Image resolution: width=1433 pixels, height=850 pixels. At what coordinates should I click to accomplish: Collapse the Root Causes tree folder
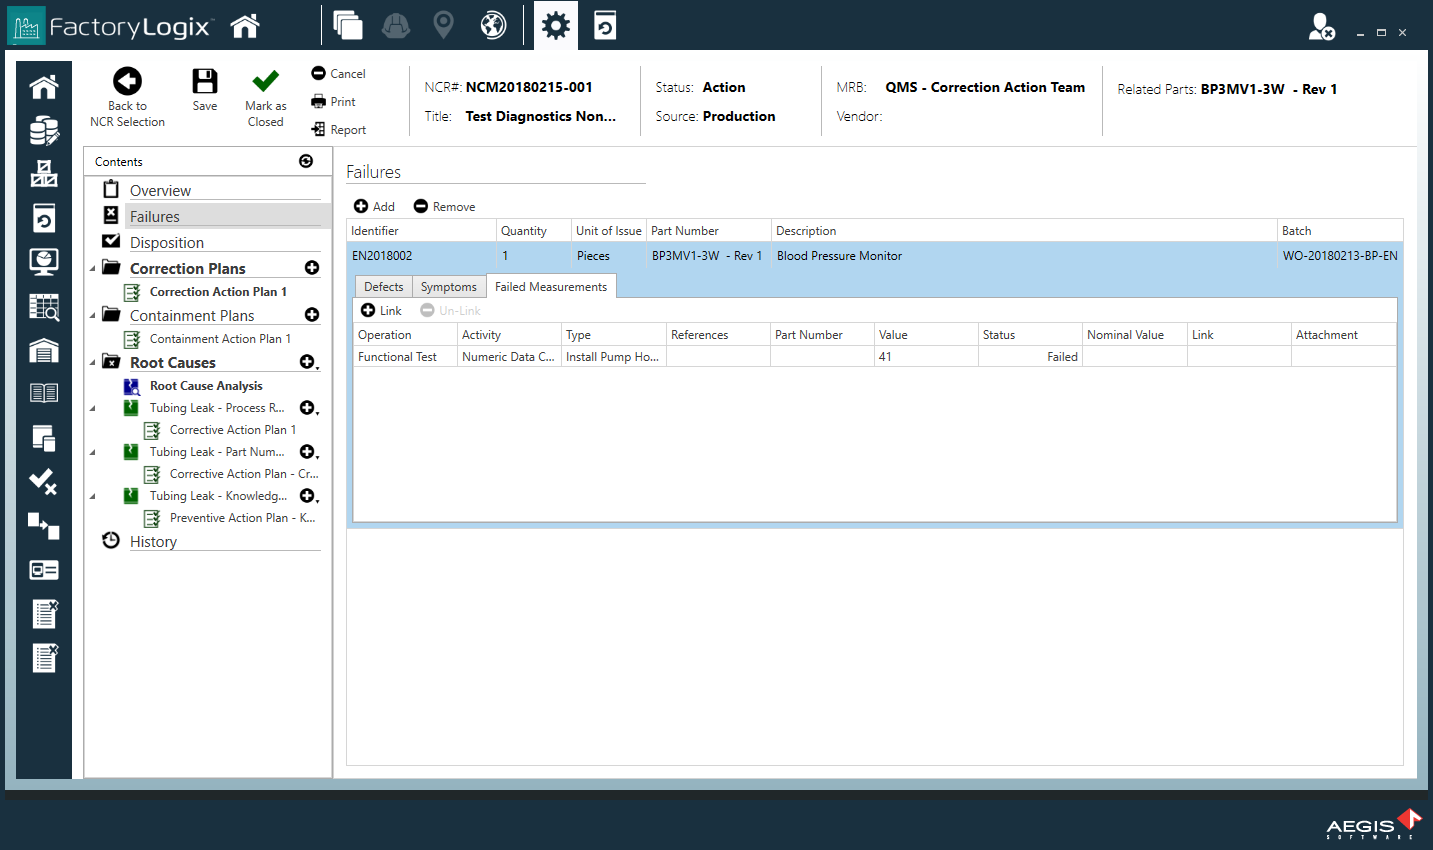(93, 363)
